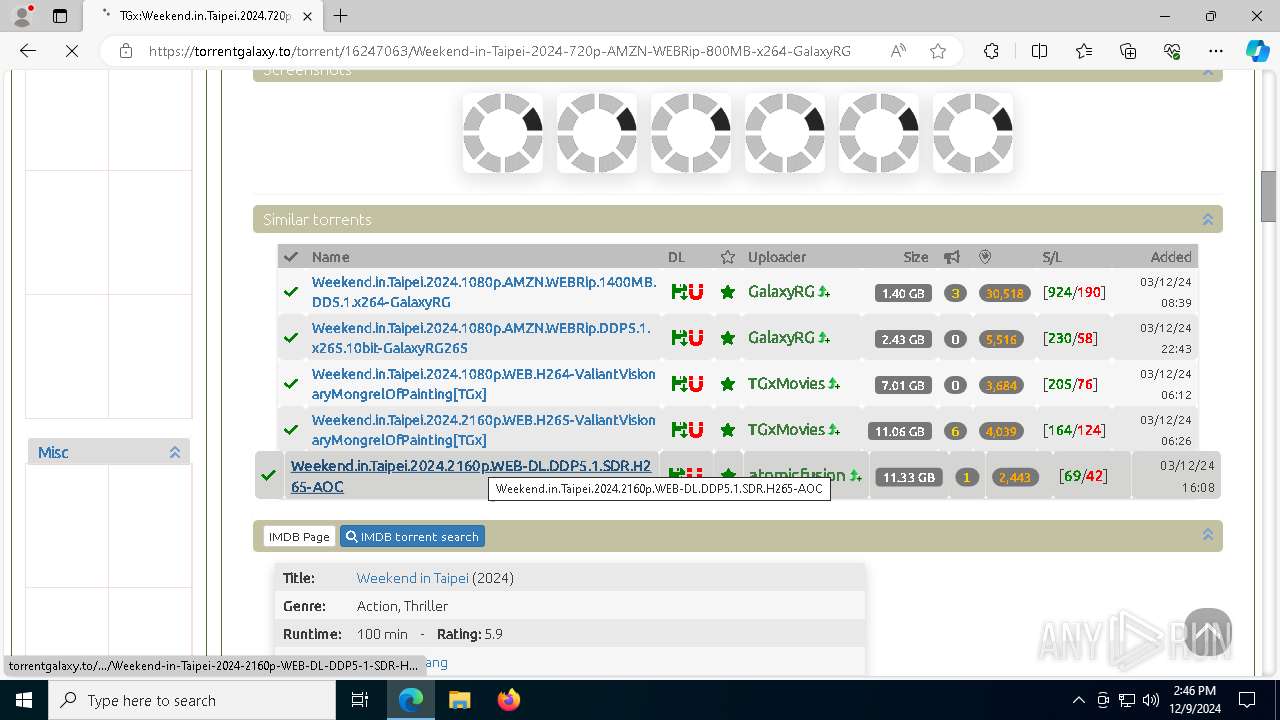Show hidden system tray icons
The height and width of the screenshot is (720, 1280).
tap(1078, 700)
